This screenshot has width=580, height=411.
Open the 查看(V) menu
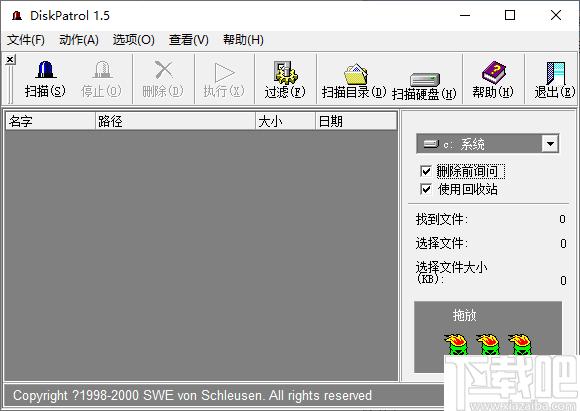[189, 40]
